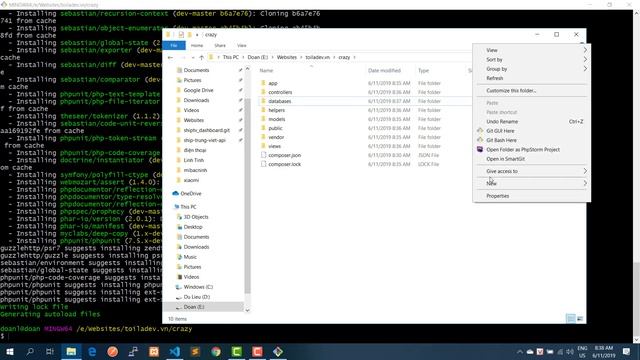This screenshot has height=360, width=640.
Task: Select the composer.lock file icon
Action: [x=263, y=164]
